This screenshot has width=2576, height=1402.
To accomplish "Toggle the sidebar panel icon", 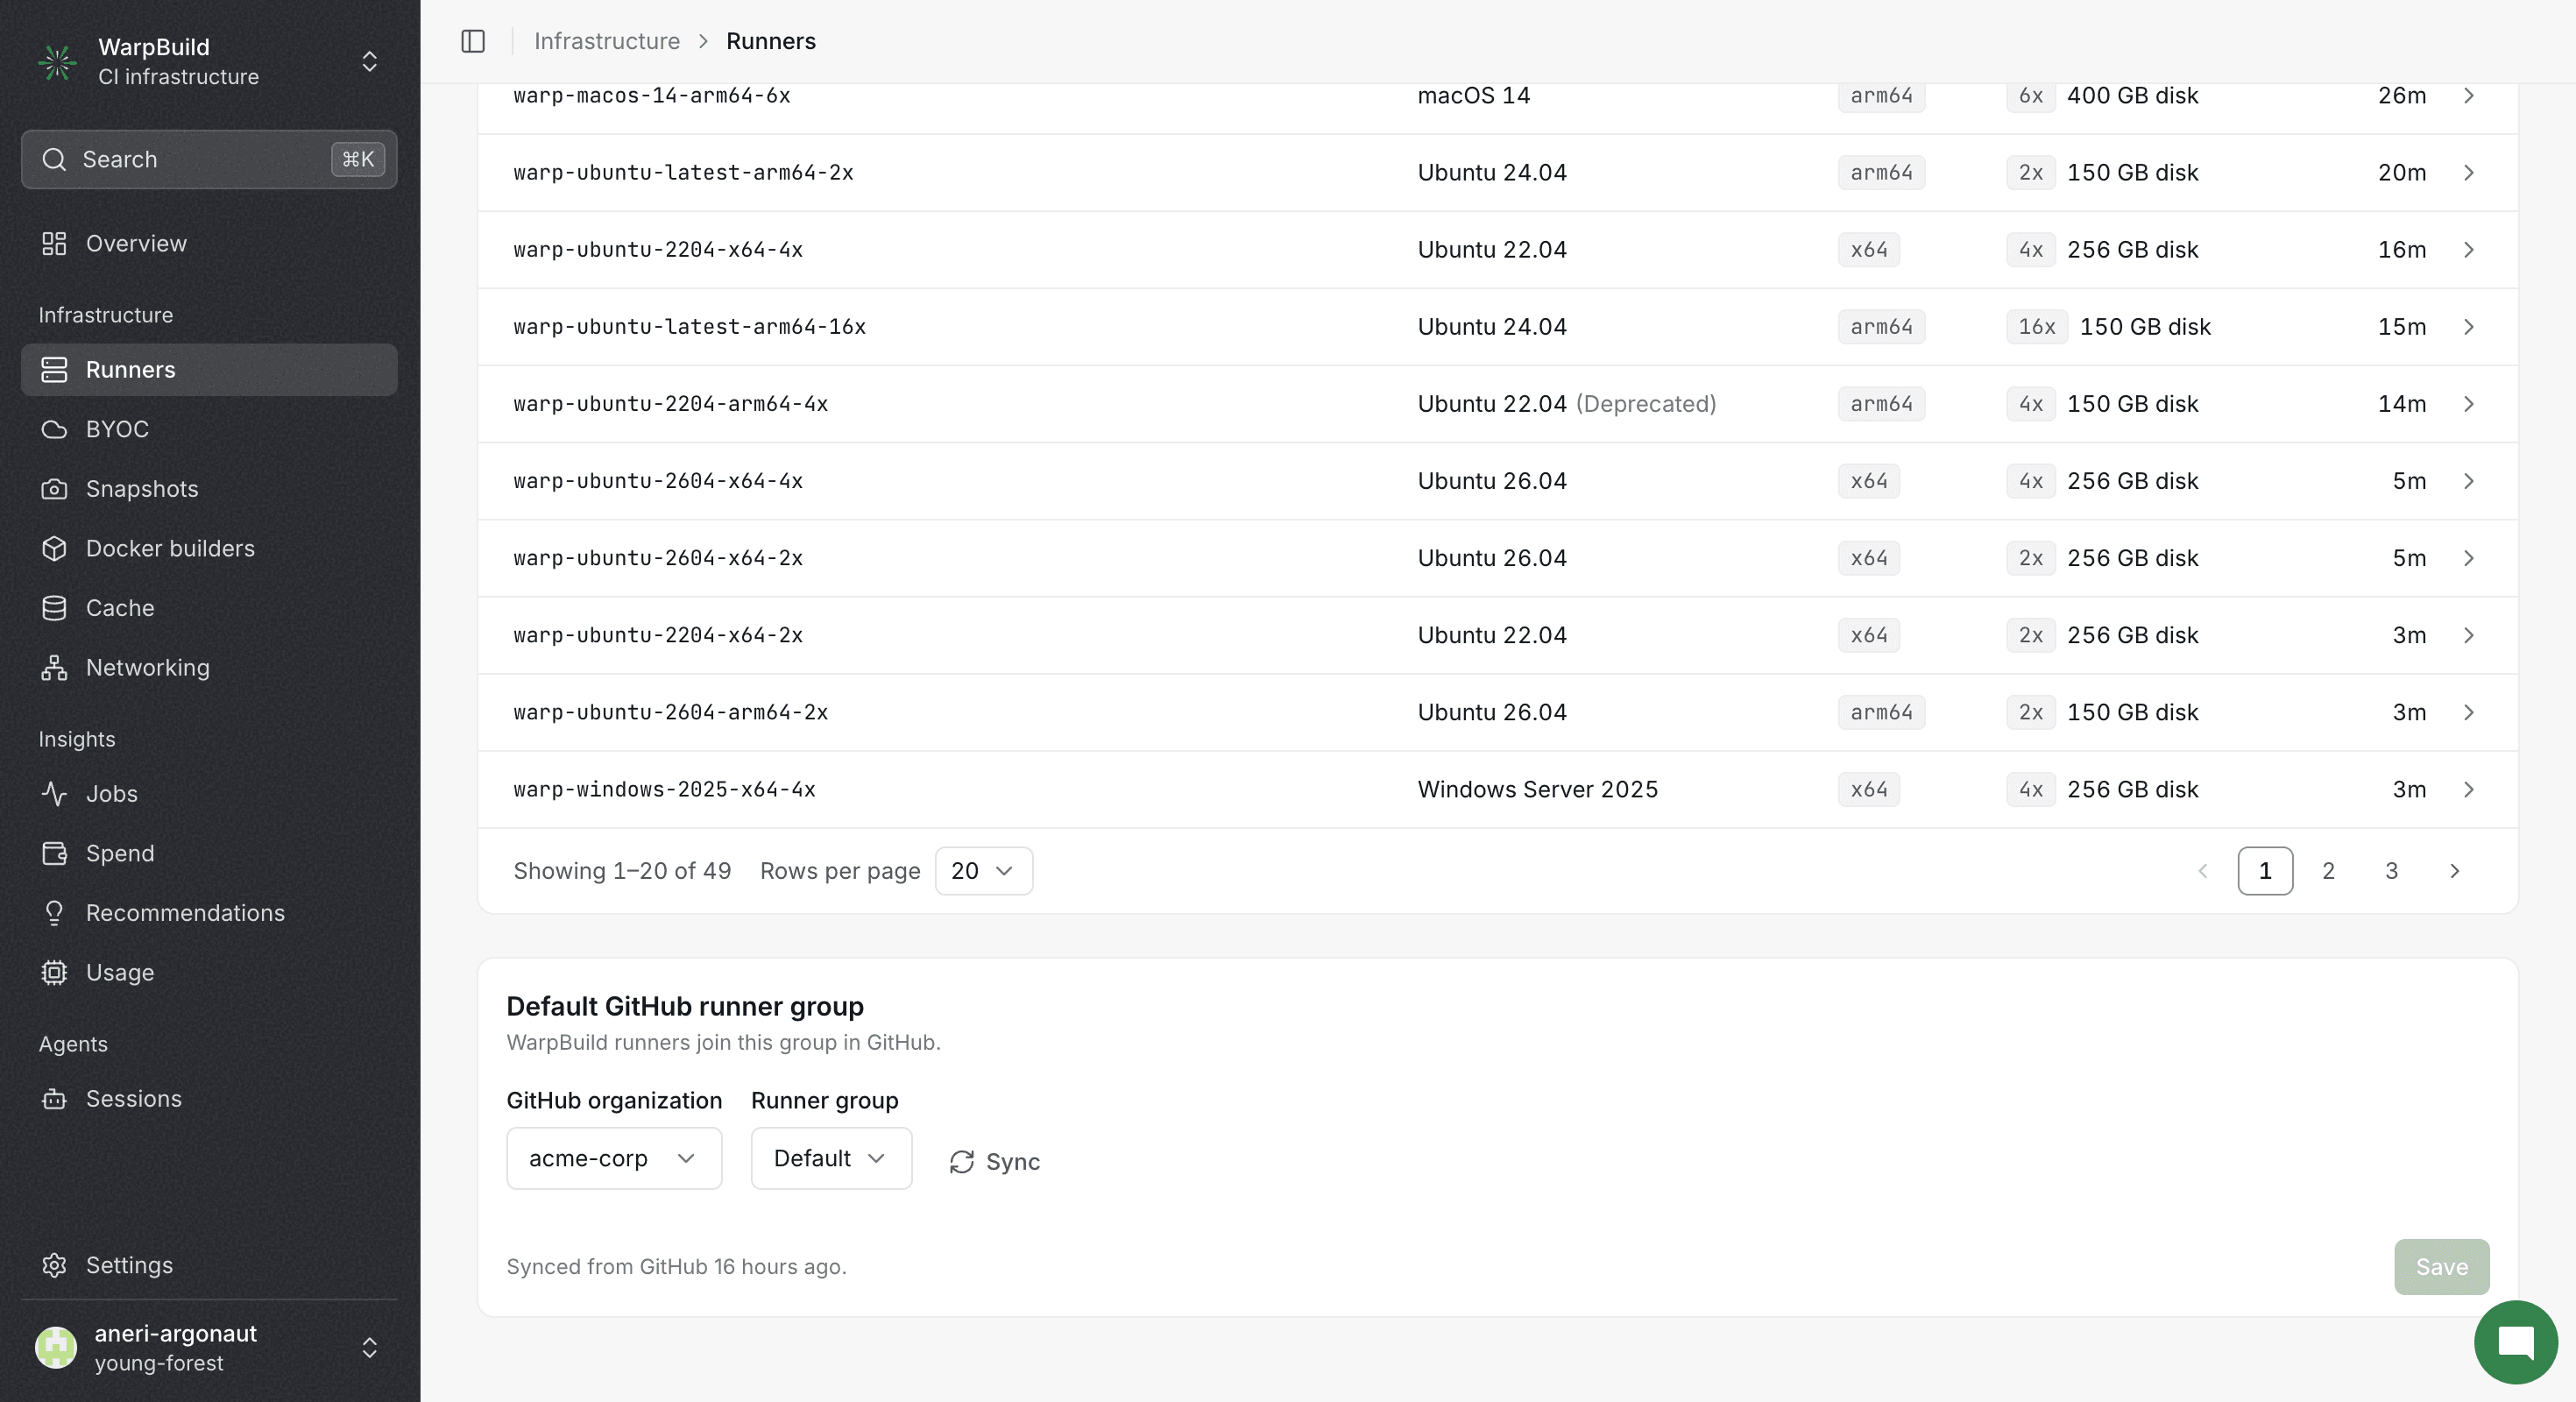I will coord(473,41).
